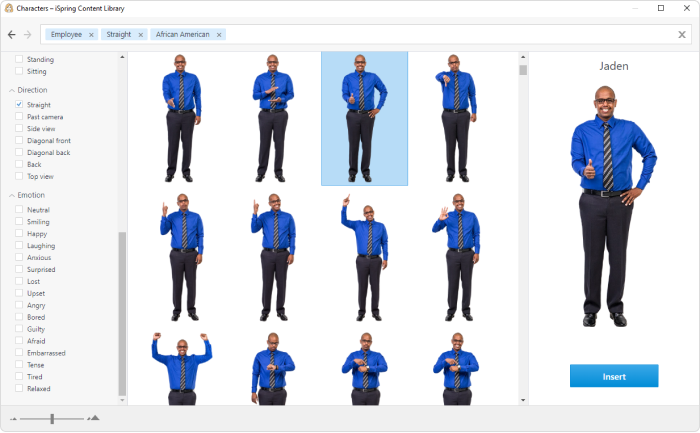Click the gallery scroll-down arrow
The height and width of the screenshot is (433, 700).
point(523,400)
